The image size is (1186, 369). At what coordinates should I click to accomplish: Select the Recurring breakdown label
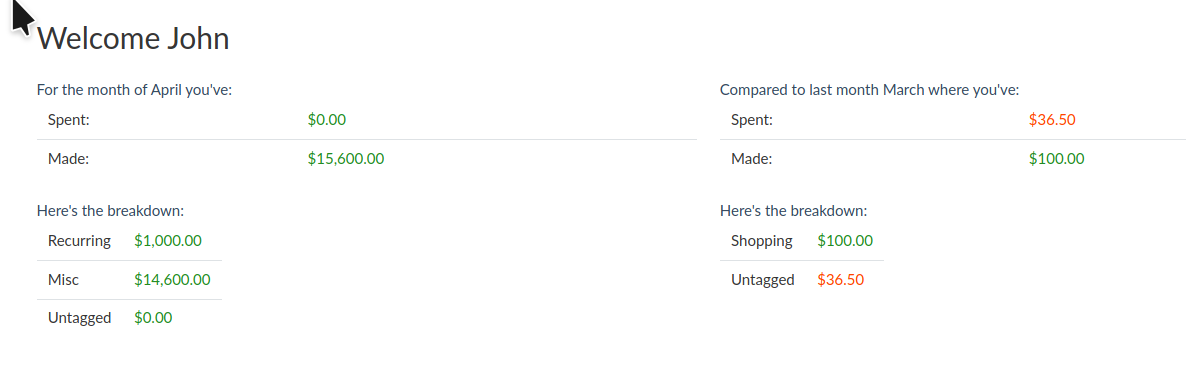79,241
